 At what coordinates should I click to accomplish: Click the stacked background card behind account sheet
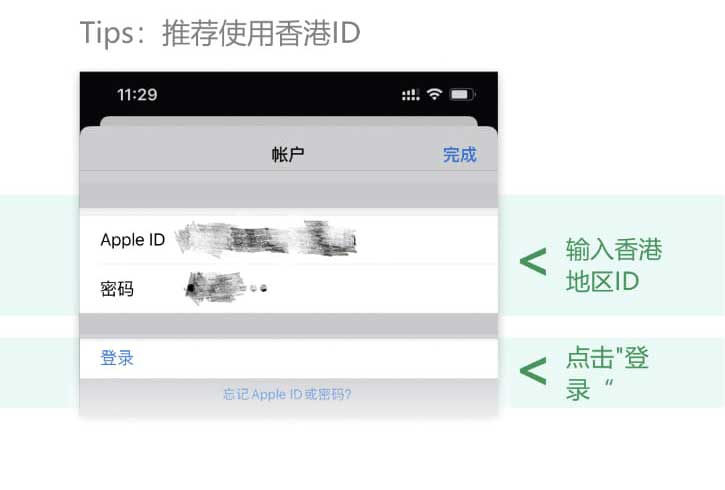[x=289, y=121]
